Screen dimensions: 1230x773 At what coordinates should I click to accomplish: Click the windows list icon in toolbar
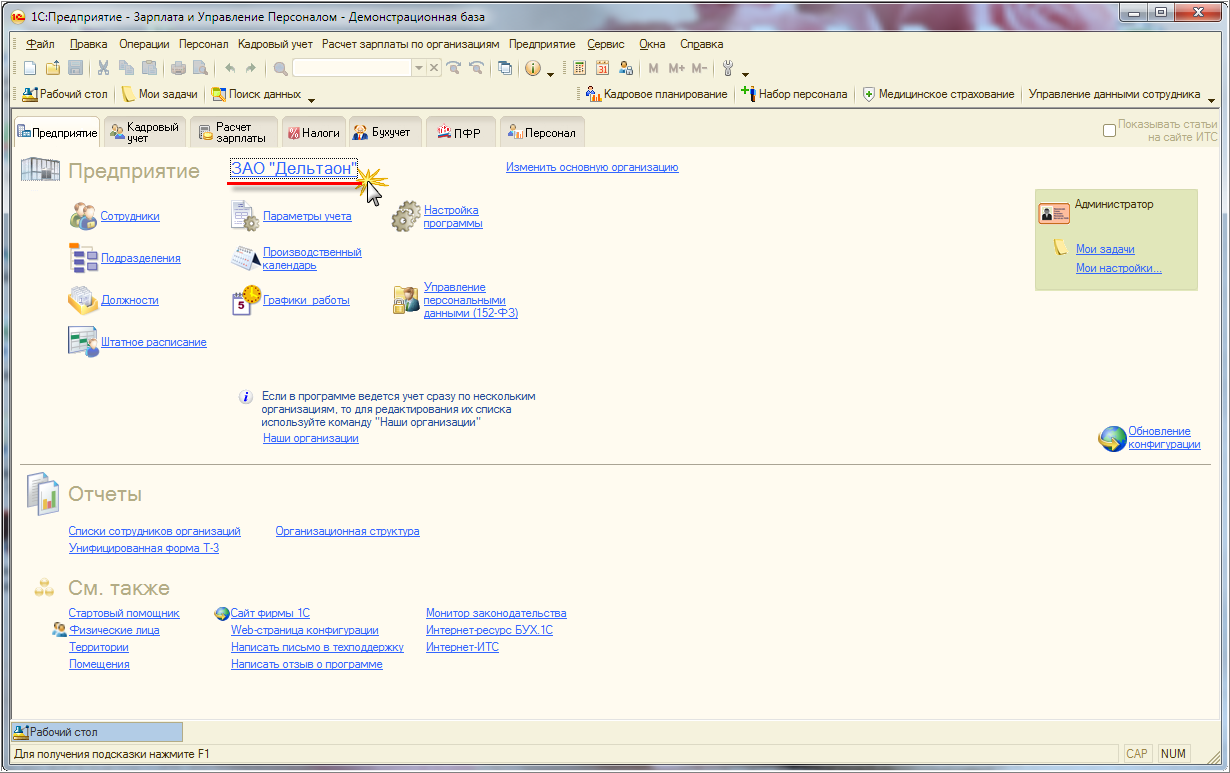point(505,68)
